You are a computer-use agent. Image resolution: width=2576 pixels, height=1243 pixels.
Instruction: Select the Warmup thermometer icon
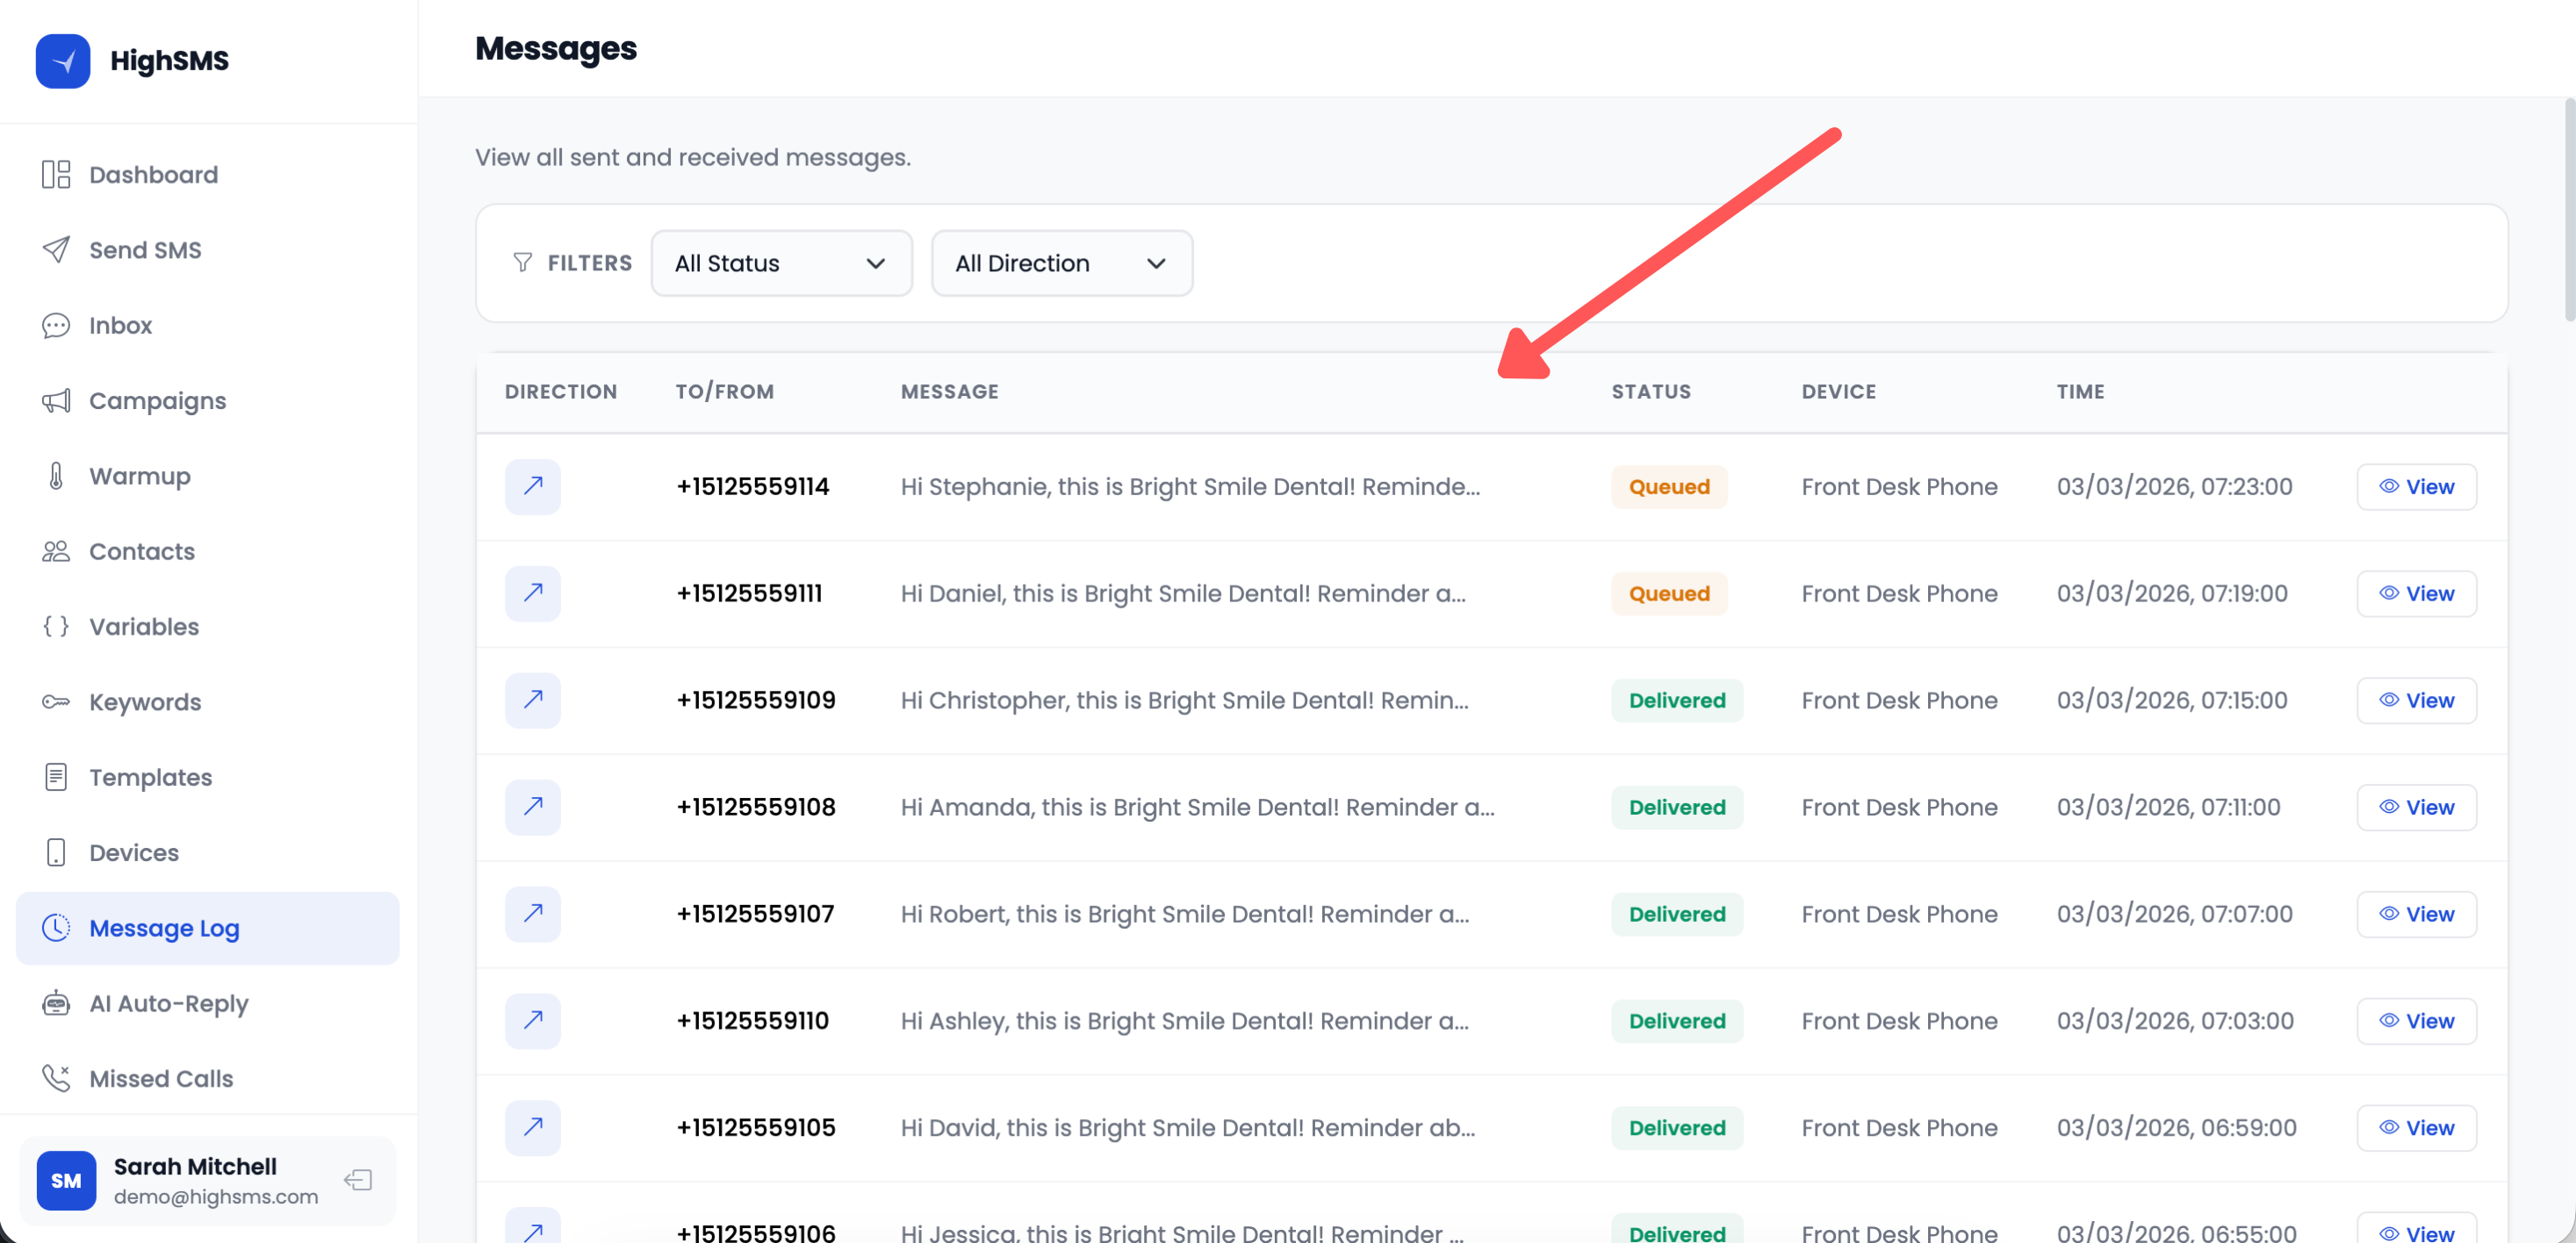[x=56, y=476]
